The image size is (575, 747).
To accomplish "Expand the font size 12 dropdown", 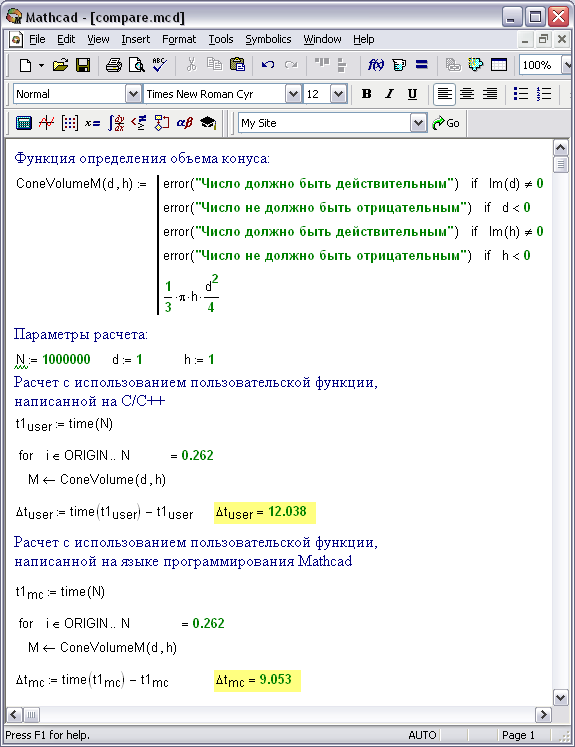I will pos(338,94).
